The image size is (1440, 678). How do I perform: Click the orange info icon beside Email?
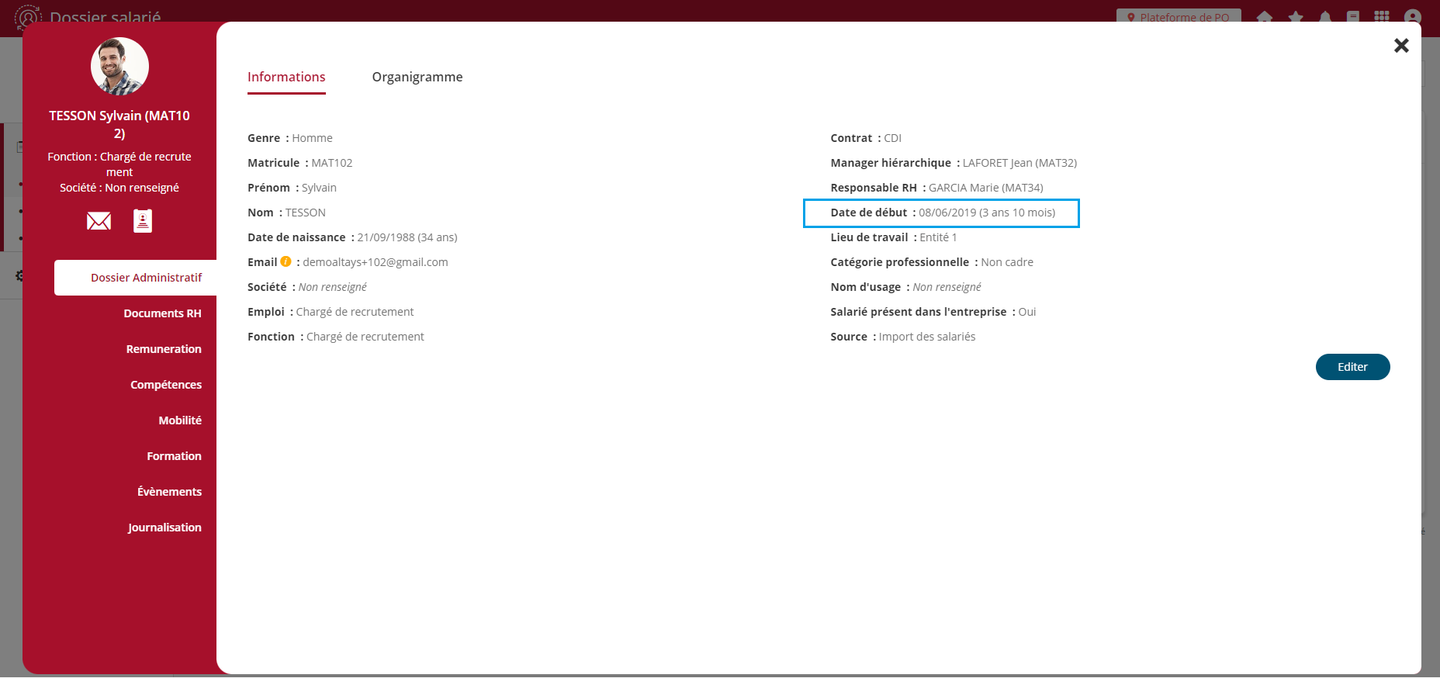286,262
